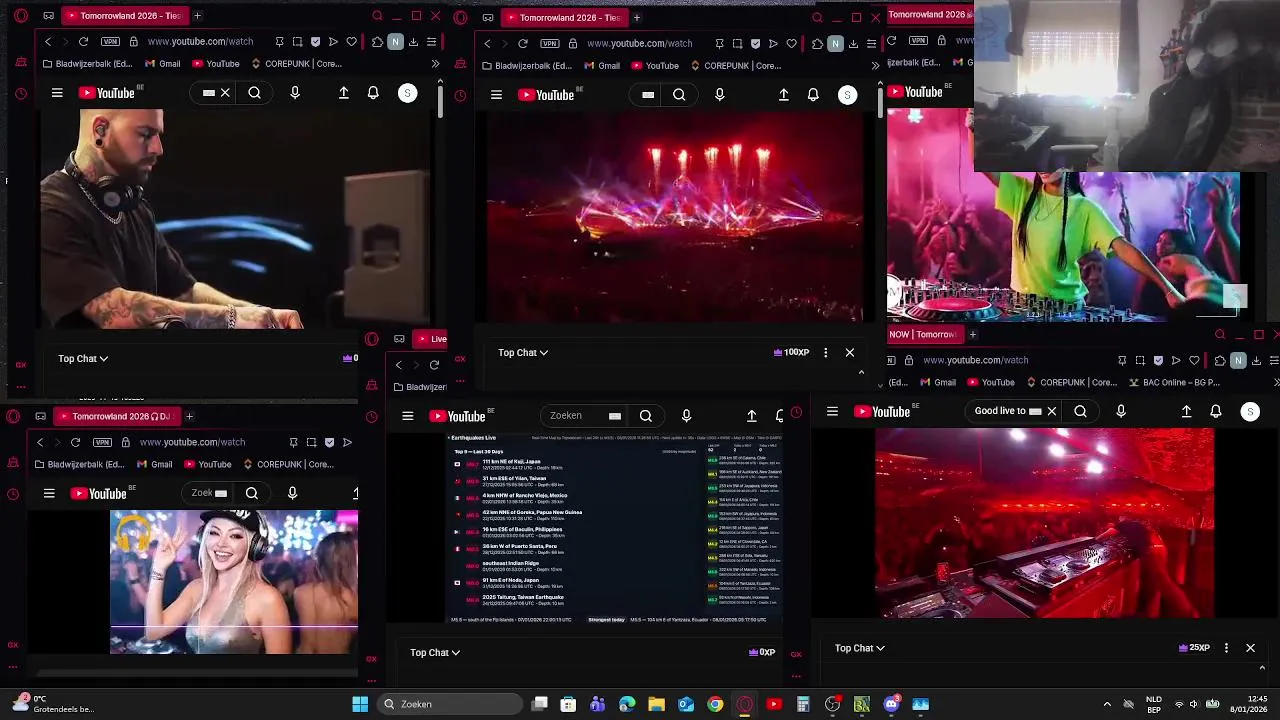The image size is (1280, 720).
Task: Launch Google Chrome from the taskbar
Action: (x=715, y=704)
